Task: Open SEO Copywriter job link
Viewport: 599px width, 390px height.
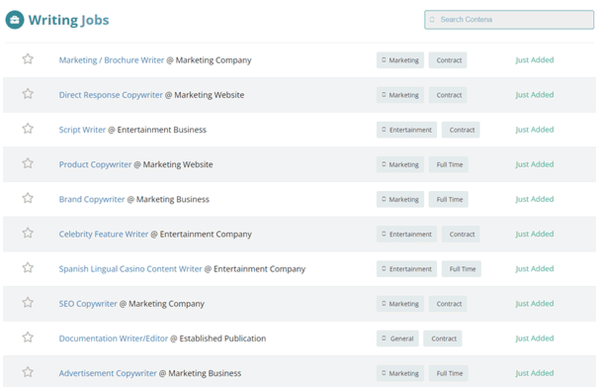Action: 88,304
